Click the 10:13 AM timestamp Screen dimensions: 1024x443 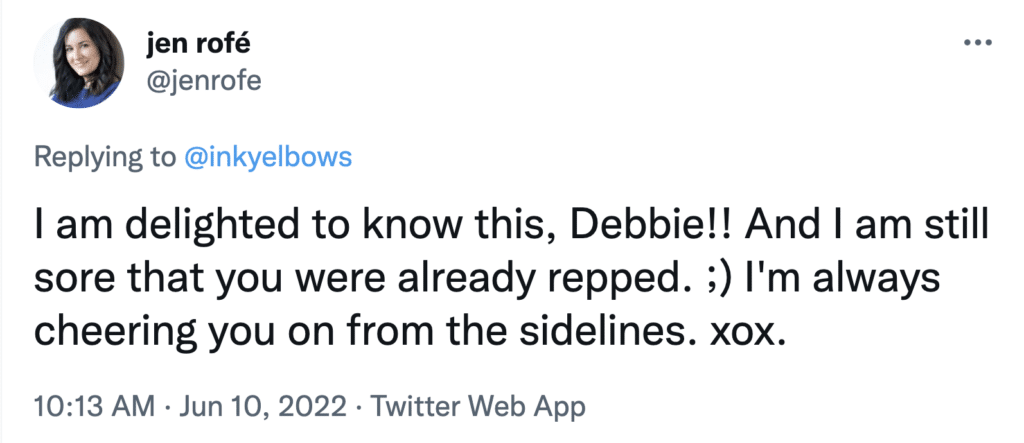(x=94, y=407)
